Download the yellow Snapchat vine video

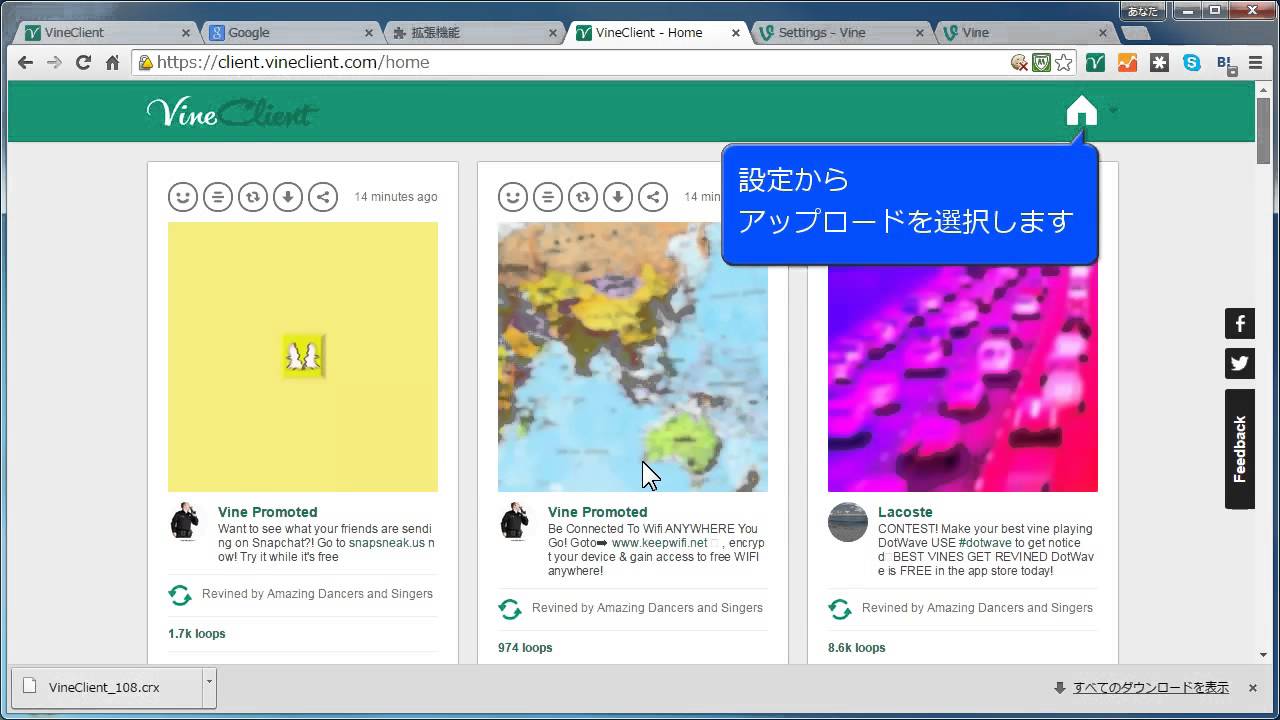point(288,197)
